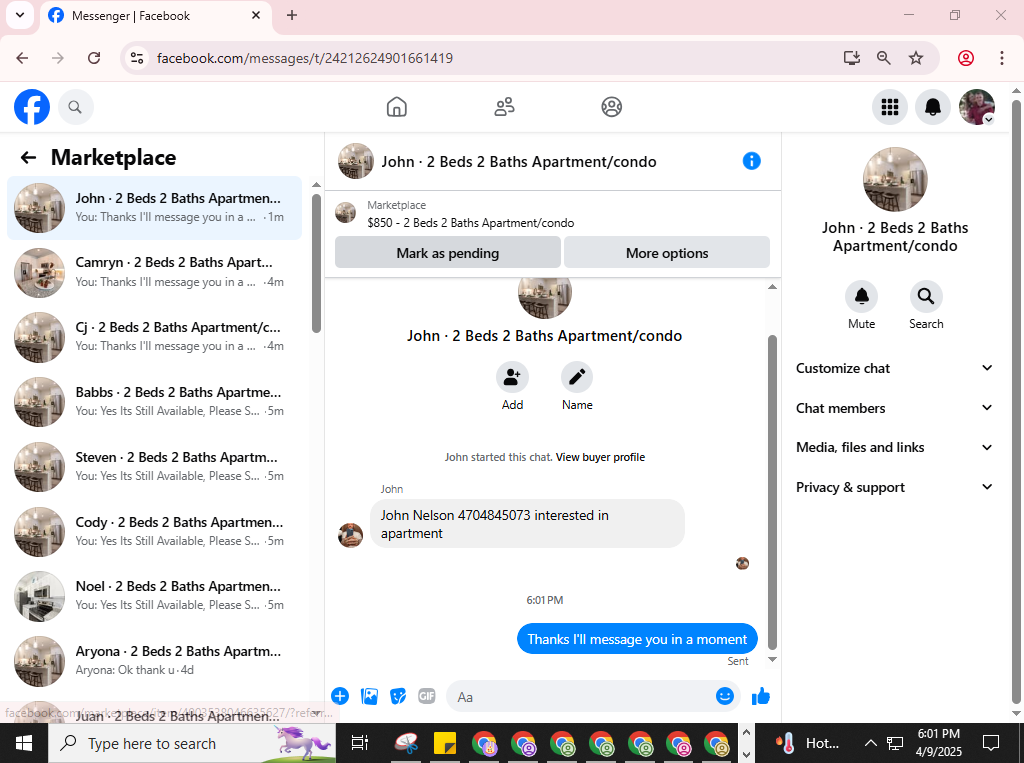The height and width of the screenshot is (763, 1024).
Task: Expand Customize chat section
Action: tap(894, 368)
